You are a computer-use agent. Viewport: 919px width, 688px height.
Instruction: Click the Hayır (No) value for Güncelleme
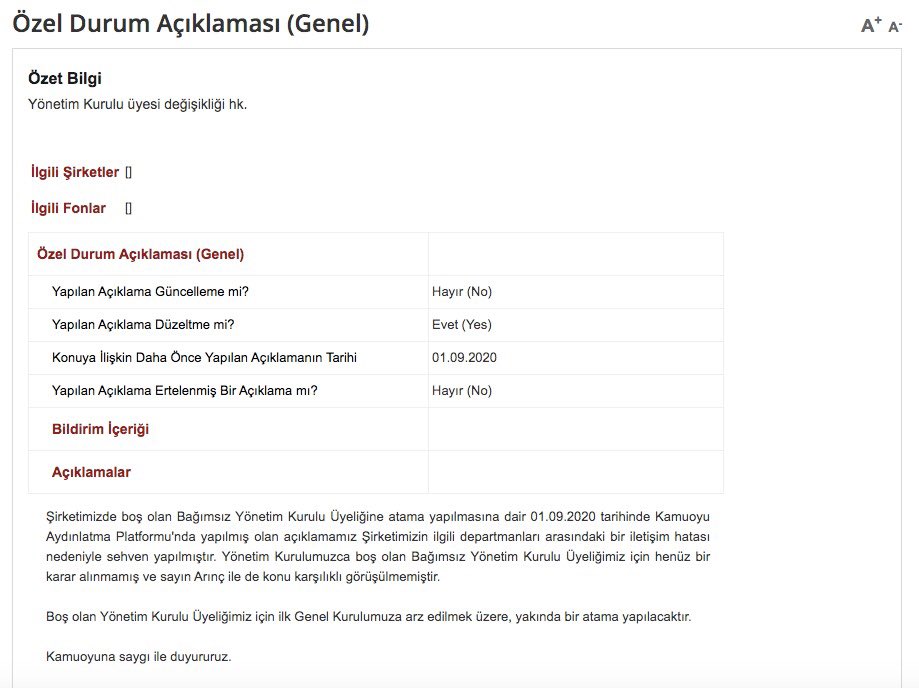[462, 292]
